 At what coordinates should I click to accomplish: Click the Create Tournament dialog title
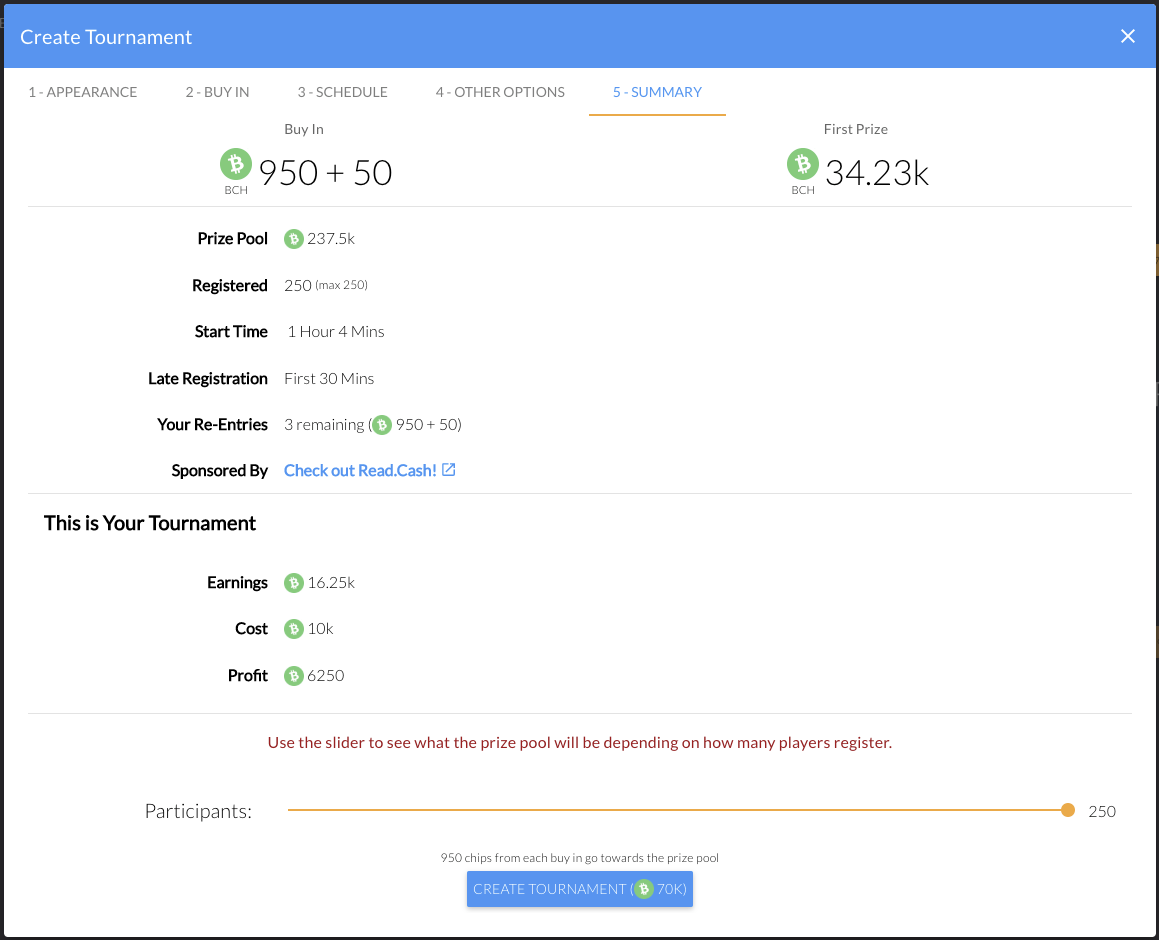point(106,37)
